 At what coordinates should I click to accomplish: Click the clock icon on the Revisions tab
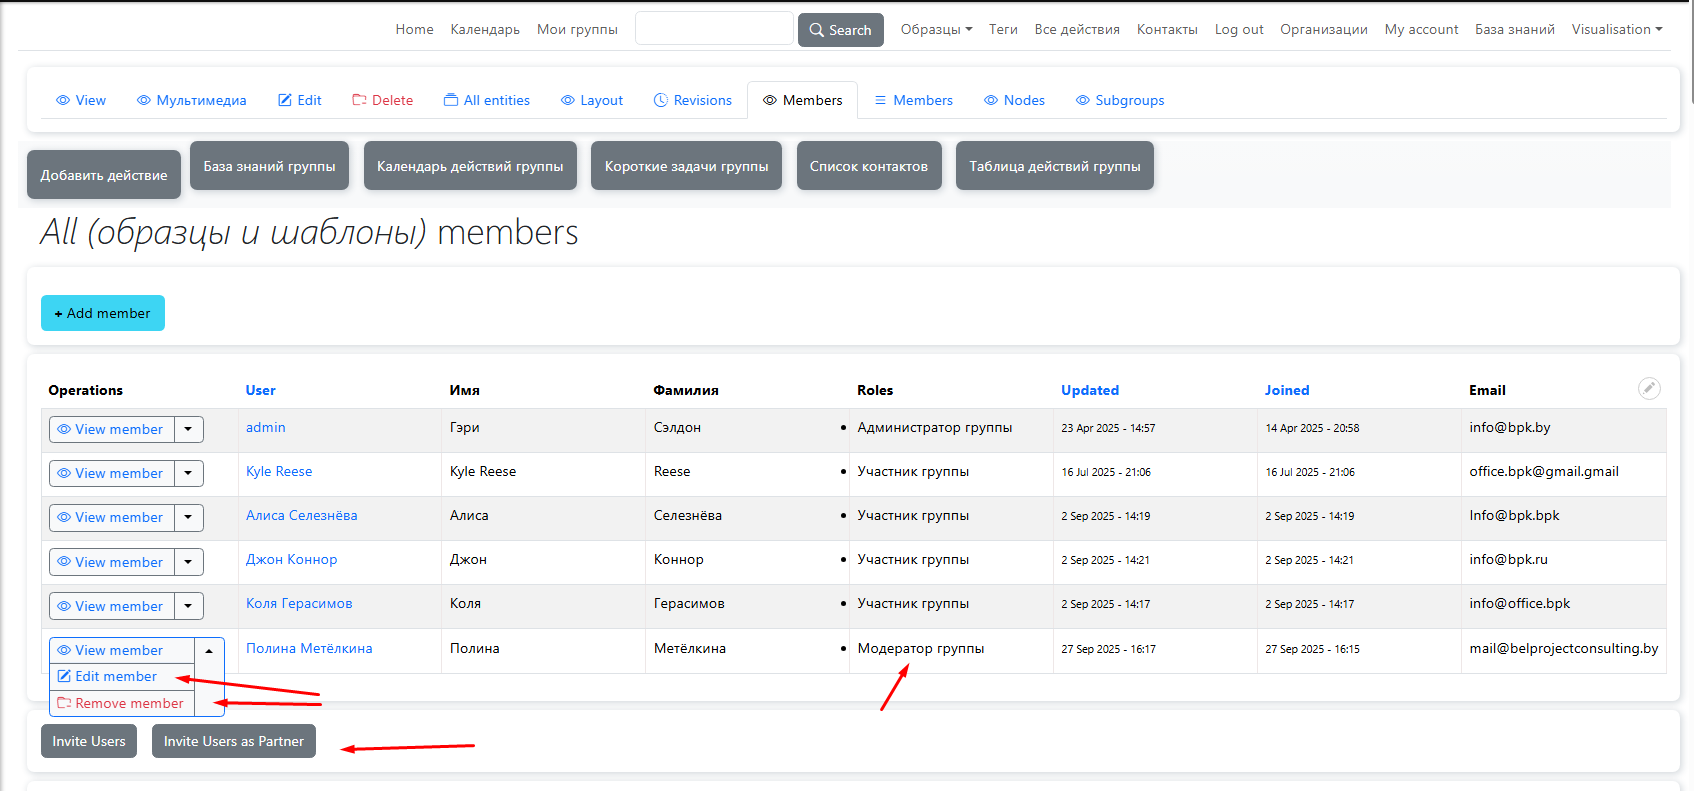(x=660, y=101)
